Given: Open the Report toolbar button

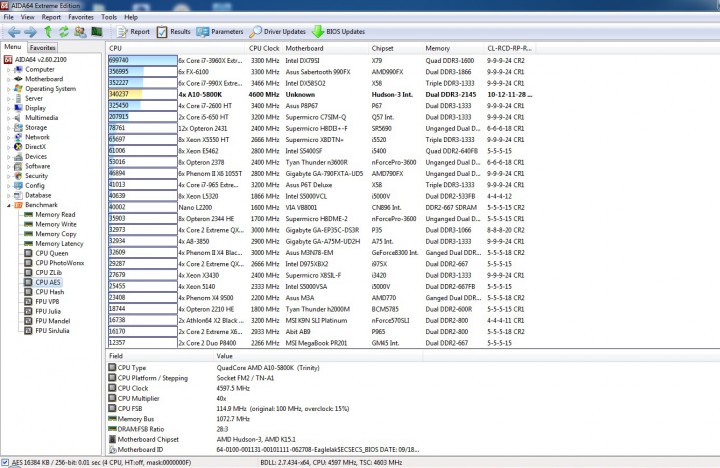Looking at the screenshot, I should pos(133,32).
